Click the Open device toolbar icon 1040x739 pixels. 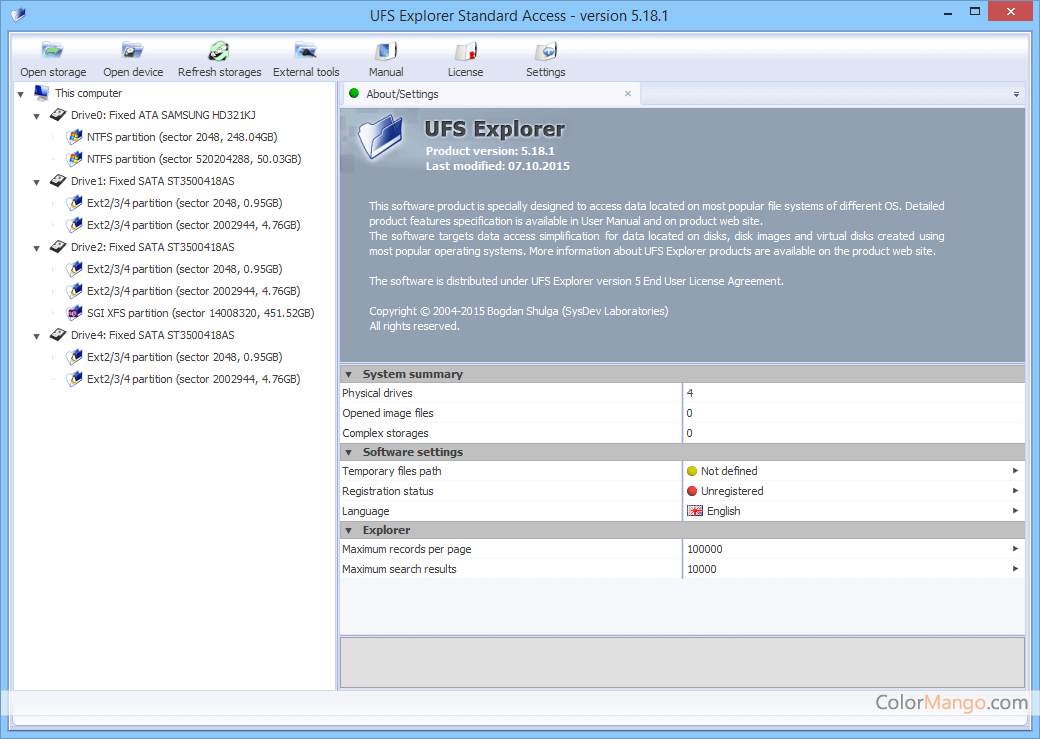coord(133,52)
